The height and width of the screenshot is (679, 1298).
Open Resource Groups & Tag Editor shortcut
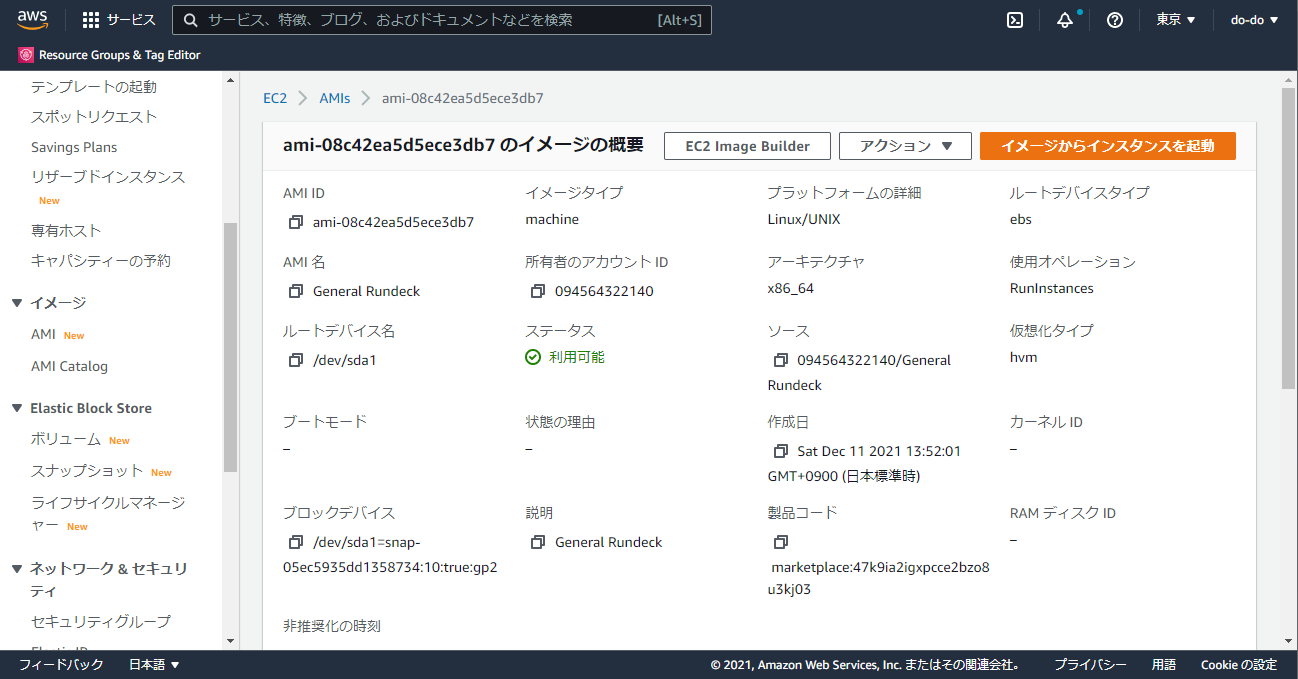coord(109,55)
